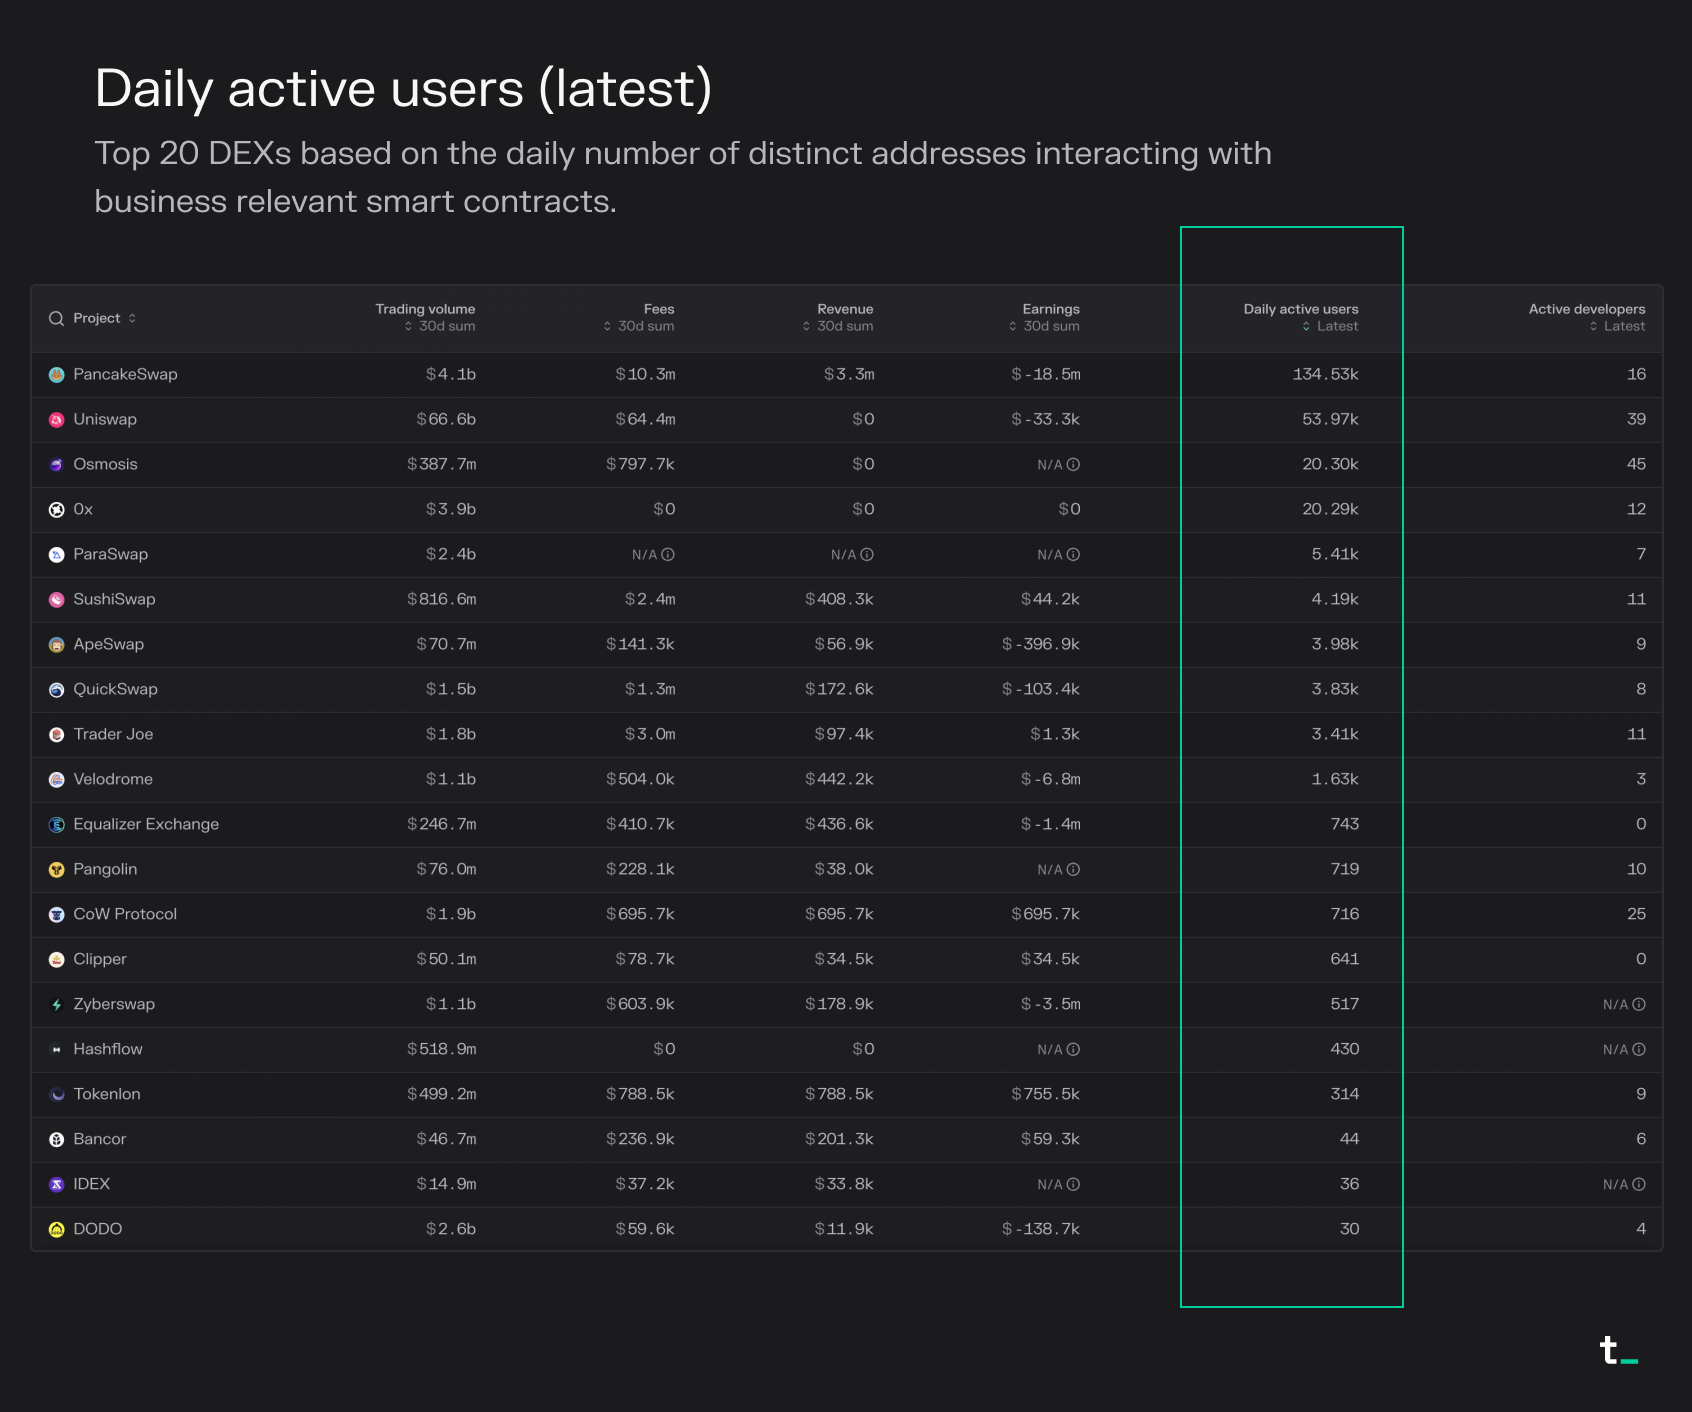Viewport: 1692px width, 1412px height.
Task: Click the info icon in Hashflow Active developers
Action: click(1639, 1050)
